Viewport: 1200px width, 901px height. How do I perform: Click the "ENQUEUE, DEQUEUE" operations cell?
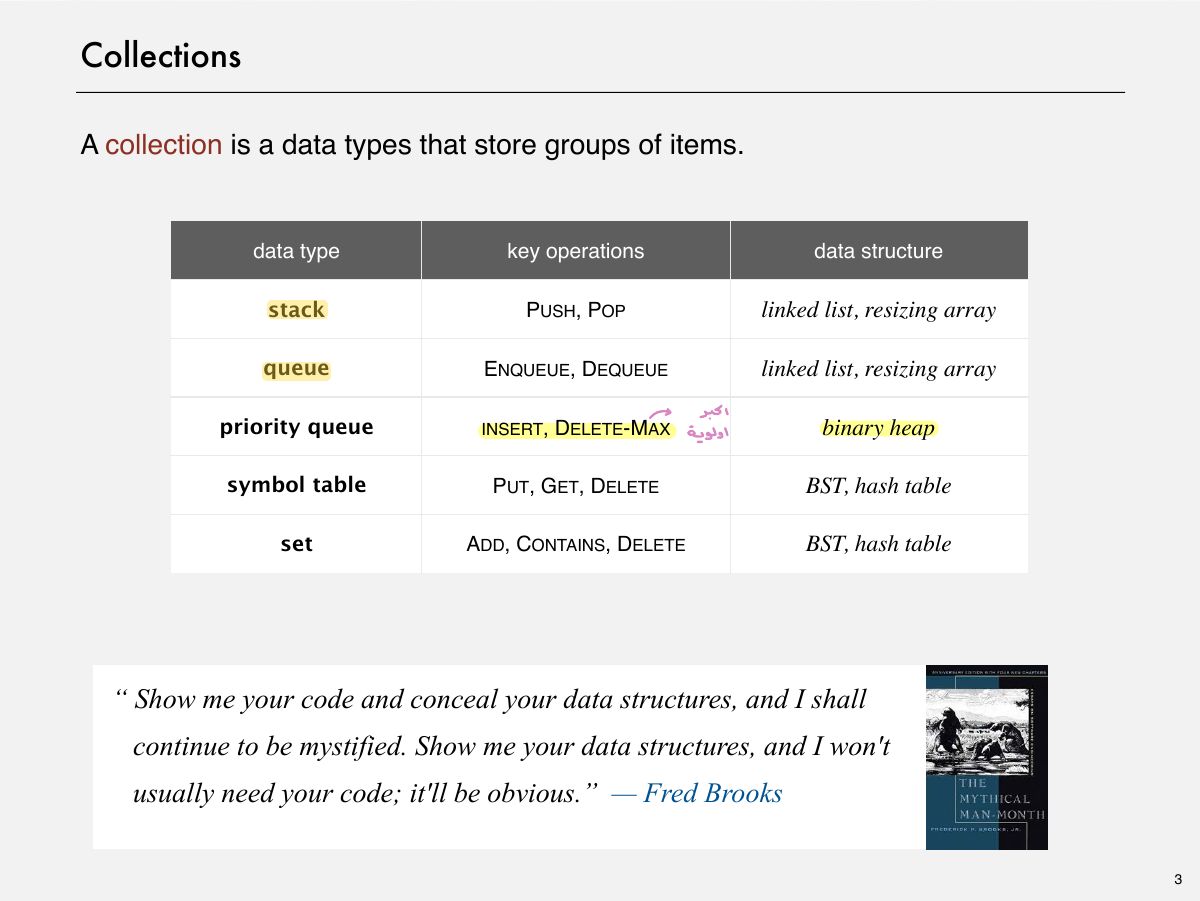(x=576, y=369)
